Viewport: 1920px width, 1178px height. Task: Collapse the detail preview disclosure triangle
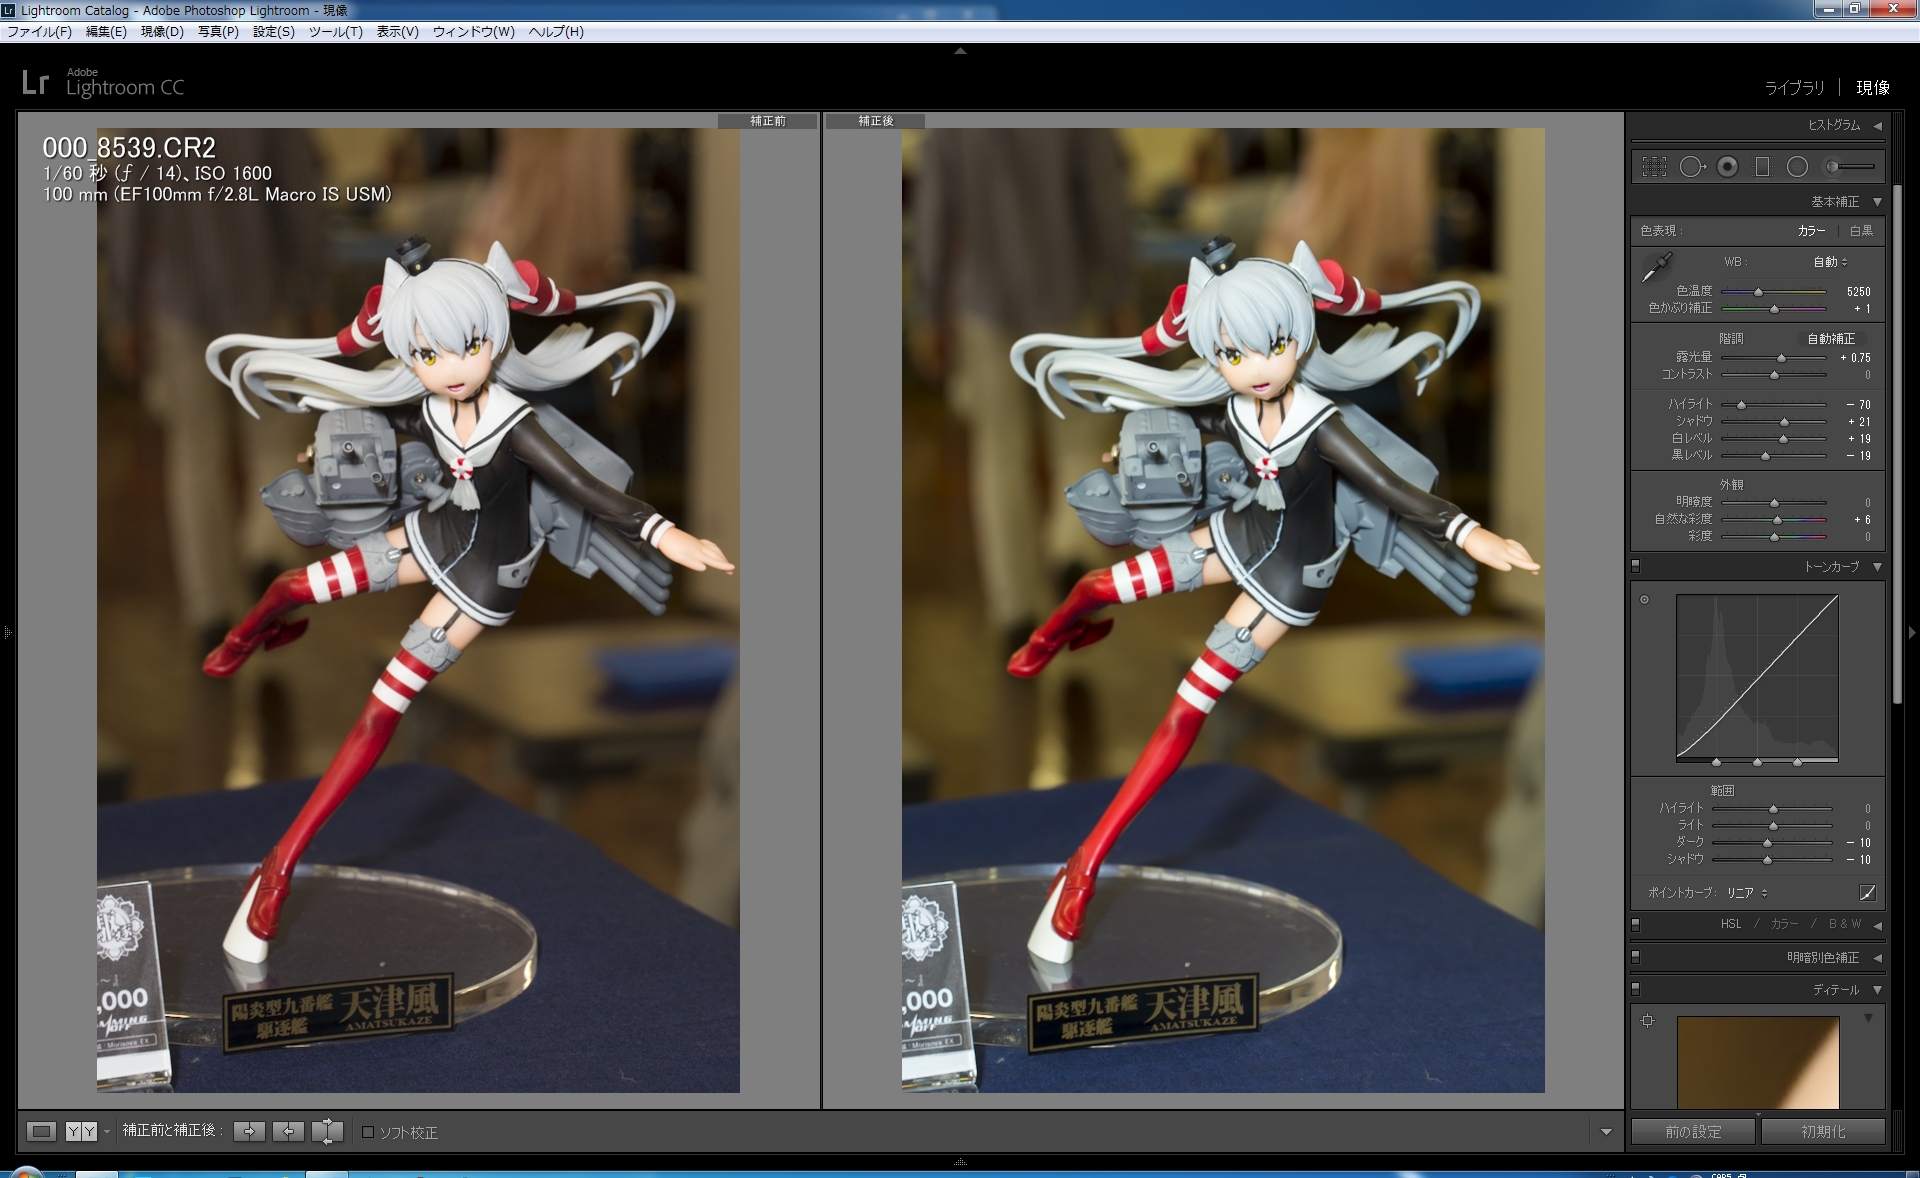point(1868,1018)
